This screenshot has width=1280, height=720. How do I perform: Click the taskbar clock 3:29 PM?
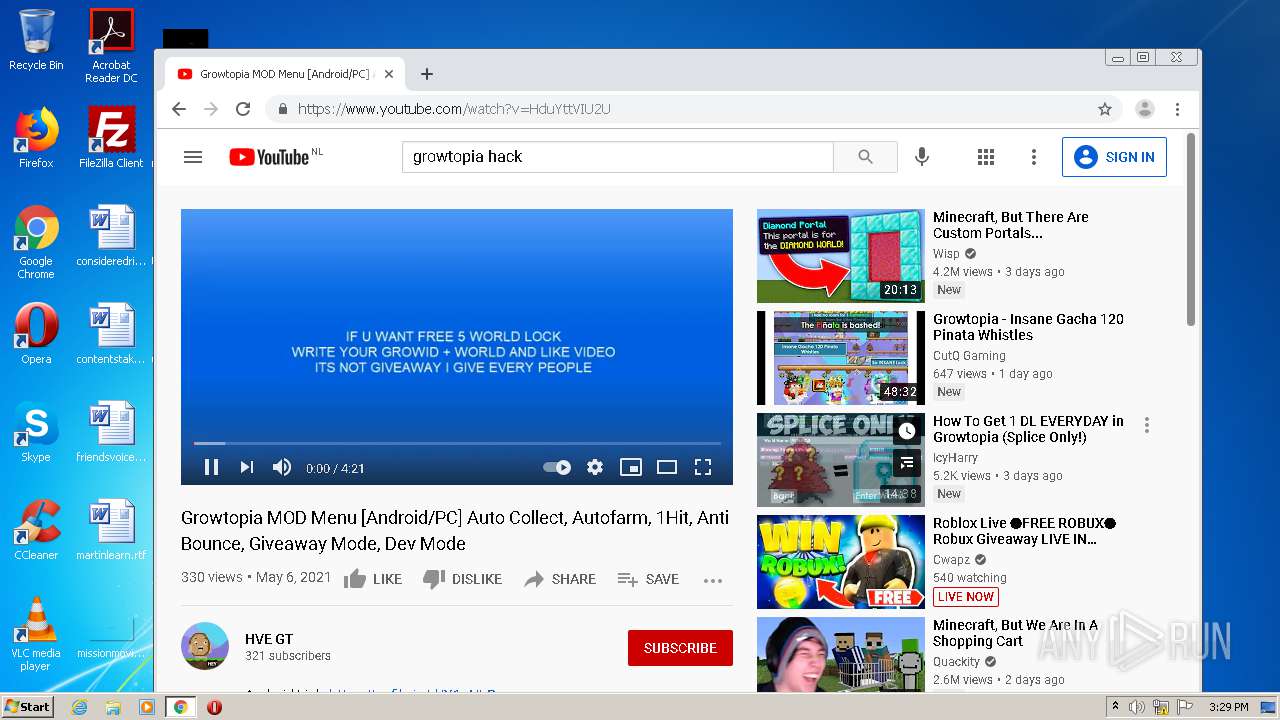point(1228,707)
